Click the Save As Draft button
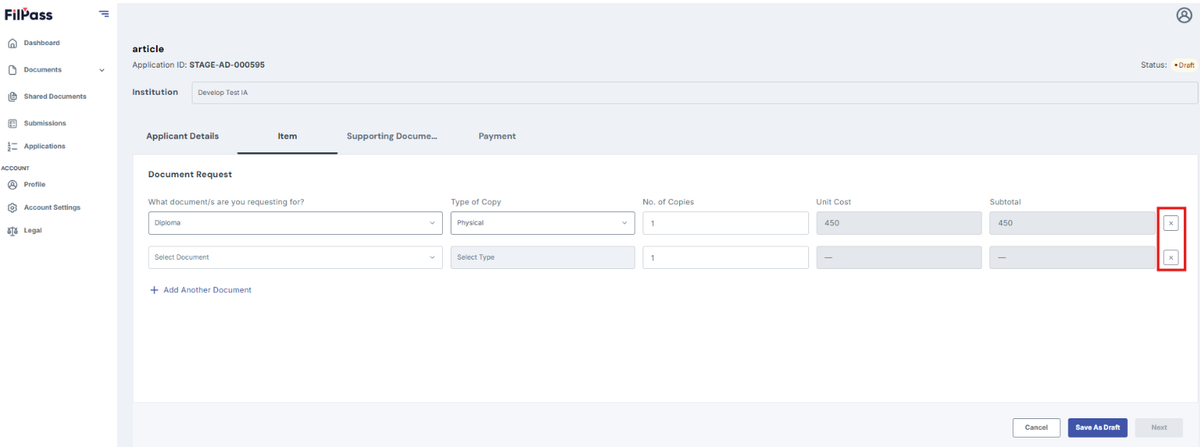Image resolution: width=1200 pixels, height=447 pixels. (x=1098, y=428)
